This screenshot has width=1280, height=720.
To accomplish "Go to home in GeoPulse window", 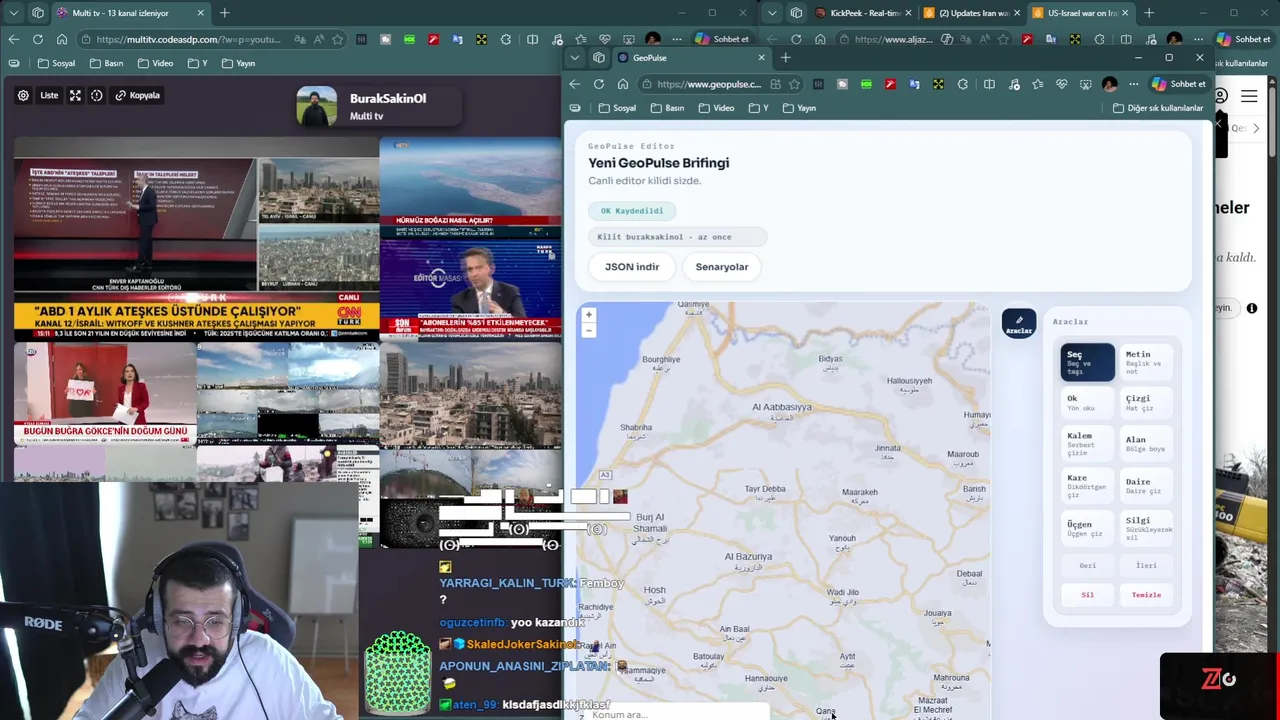I will pos(623,84).
